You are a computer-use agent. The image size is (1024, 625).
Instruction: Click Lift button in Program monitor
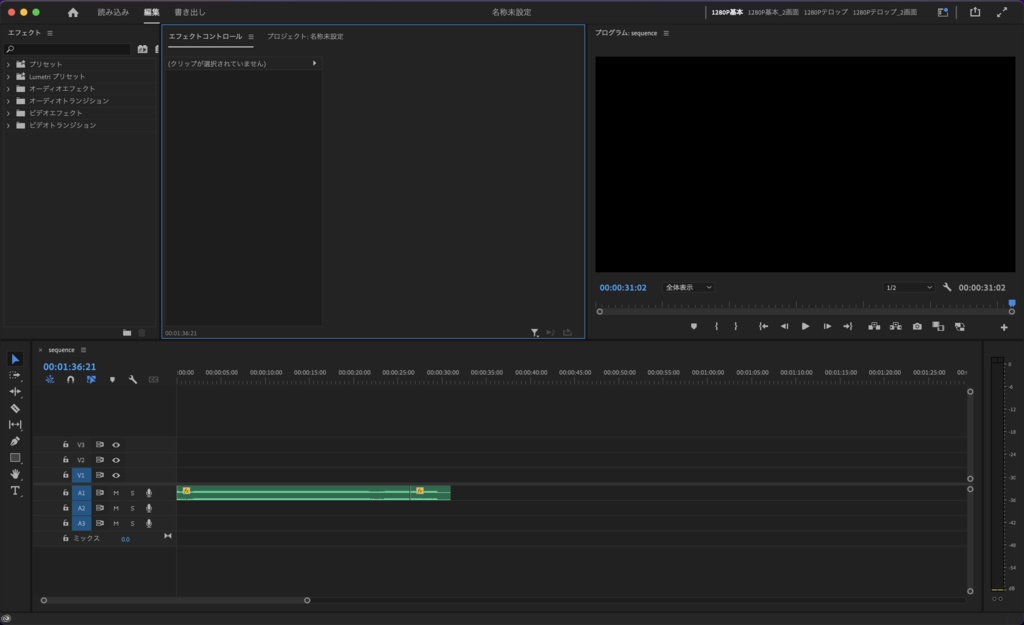pos(874,327)
